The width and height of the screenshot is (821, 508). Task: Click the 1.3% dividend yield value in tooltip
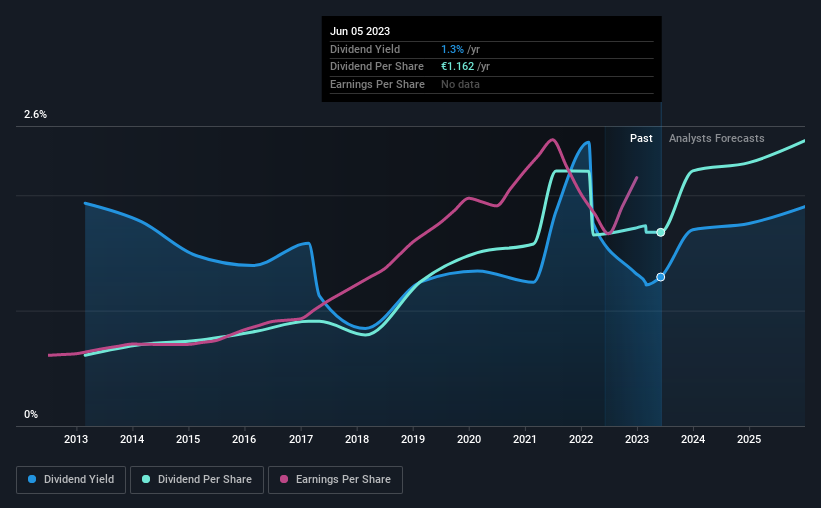click(452, 49)
